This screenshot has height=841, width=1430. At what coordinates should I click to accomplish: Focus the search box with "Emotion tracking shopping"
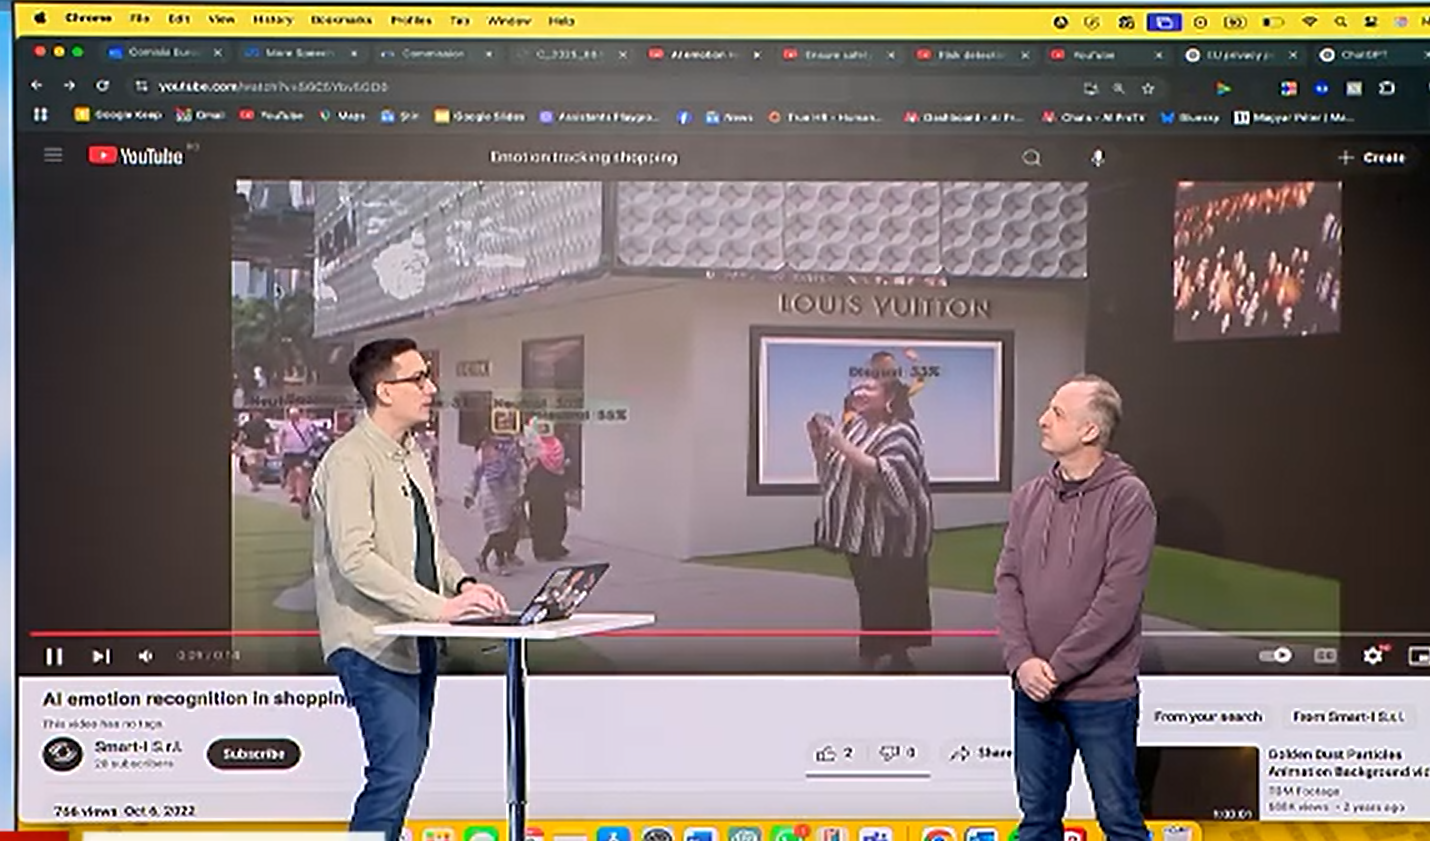[x=583, y=157]
